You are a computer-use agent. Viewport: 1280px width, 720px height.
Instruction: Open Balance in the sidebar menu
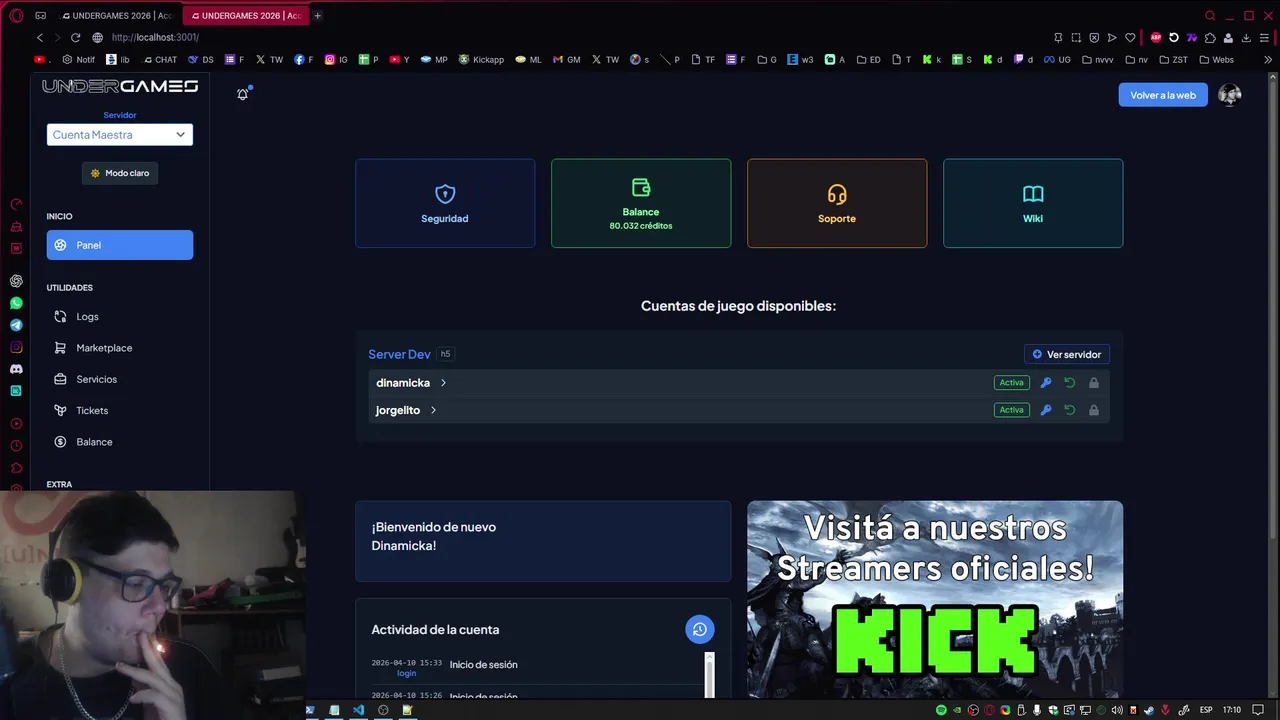click(120, 442)
